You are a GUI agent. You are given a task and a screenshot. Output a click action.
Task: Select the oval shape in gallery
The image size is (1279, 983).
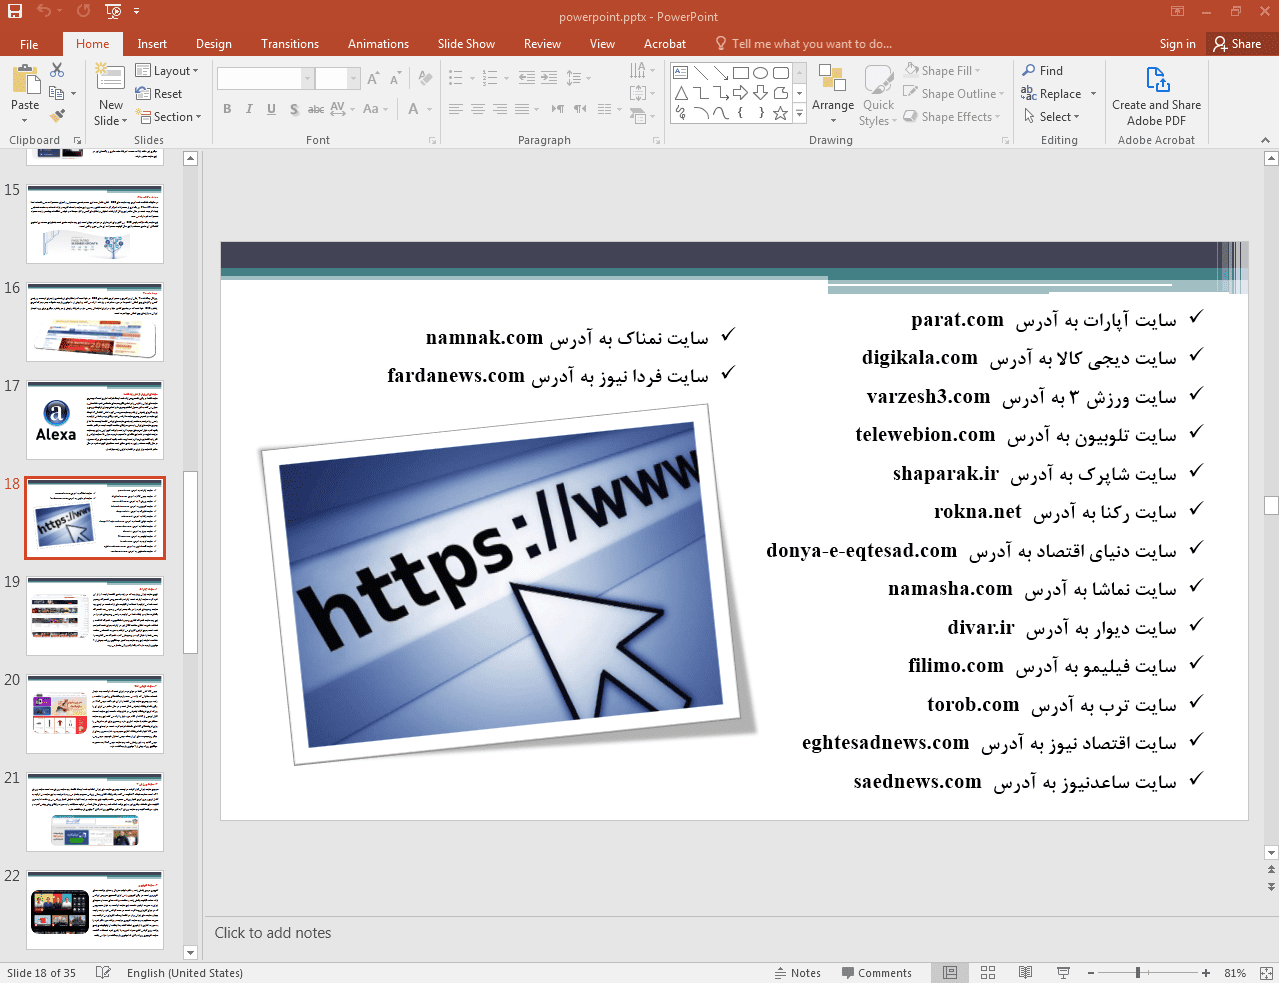point(760,73)
